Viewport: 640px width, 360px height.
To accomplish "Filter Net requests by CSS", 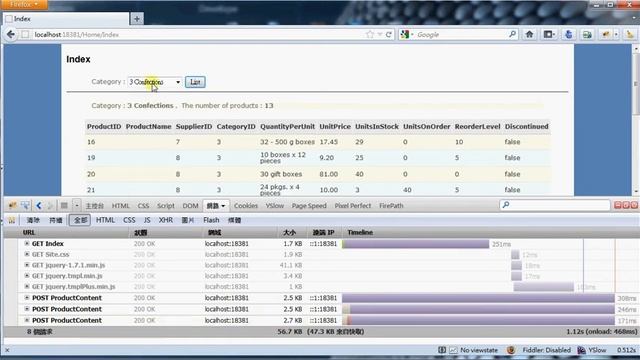I will [129, 220].
